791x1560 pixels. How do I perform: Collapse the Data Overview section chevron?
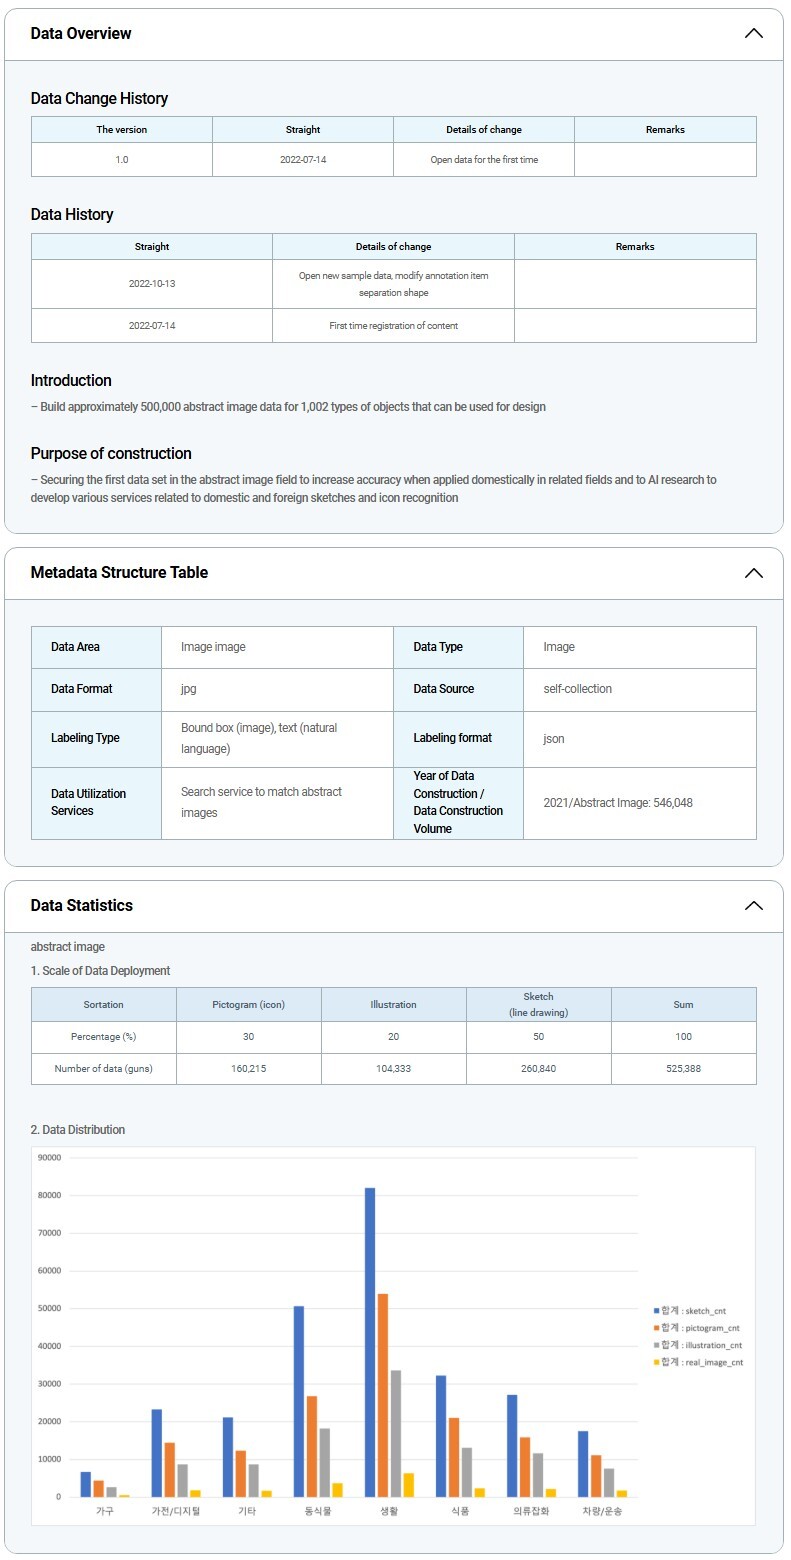click(753, 34)
